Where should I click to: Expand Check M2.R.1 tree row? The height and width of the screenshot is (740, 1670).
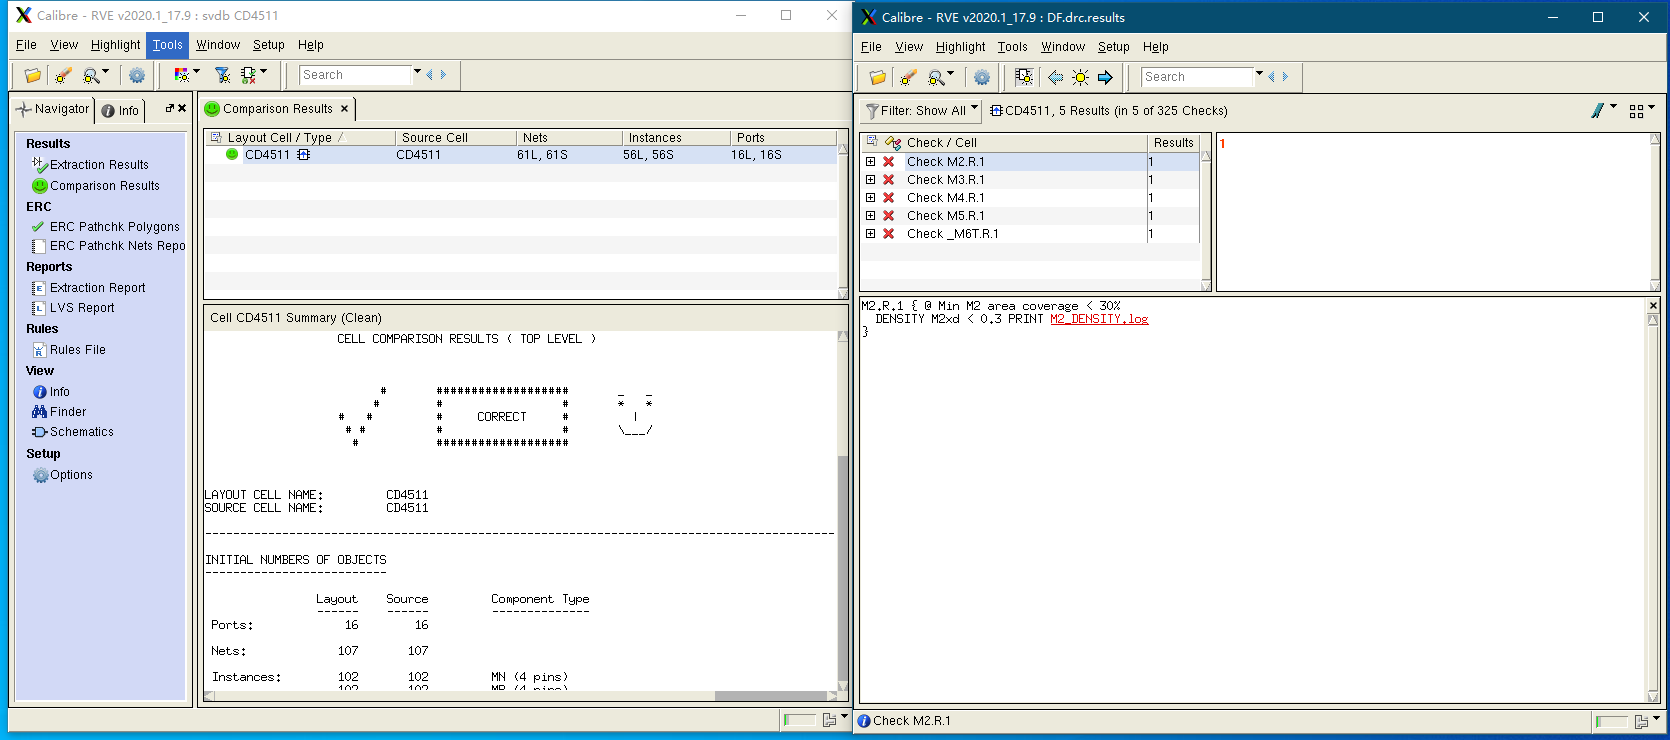tap(871, 162)
